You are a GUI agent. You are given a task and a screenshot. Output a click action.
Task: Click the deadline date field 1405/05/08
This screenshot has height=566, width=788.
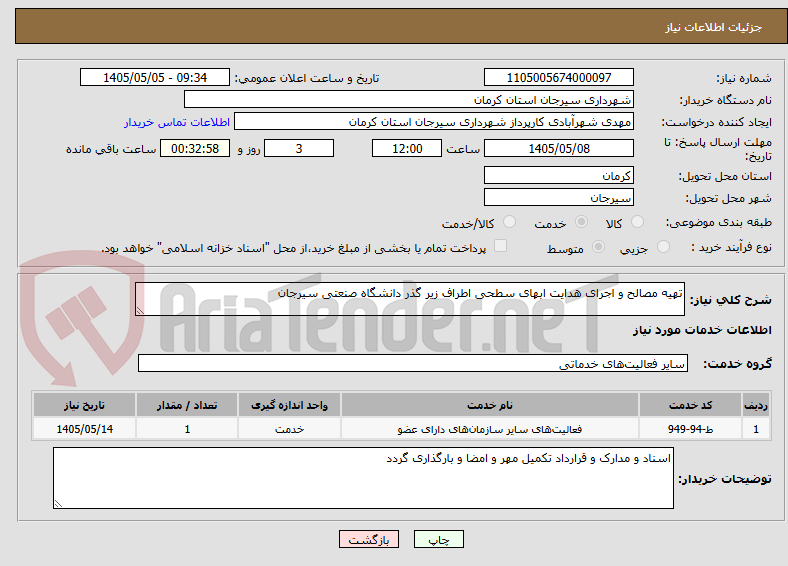point(558,148)
